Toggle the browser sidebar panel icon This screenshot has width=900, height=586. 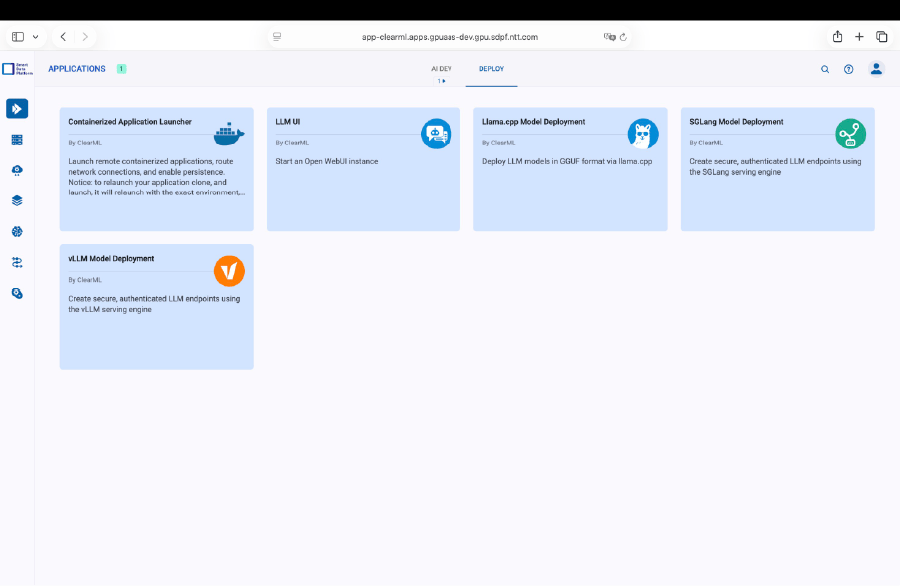tap(18, 37)
